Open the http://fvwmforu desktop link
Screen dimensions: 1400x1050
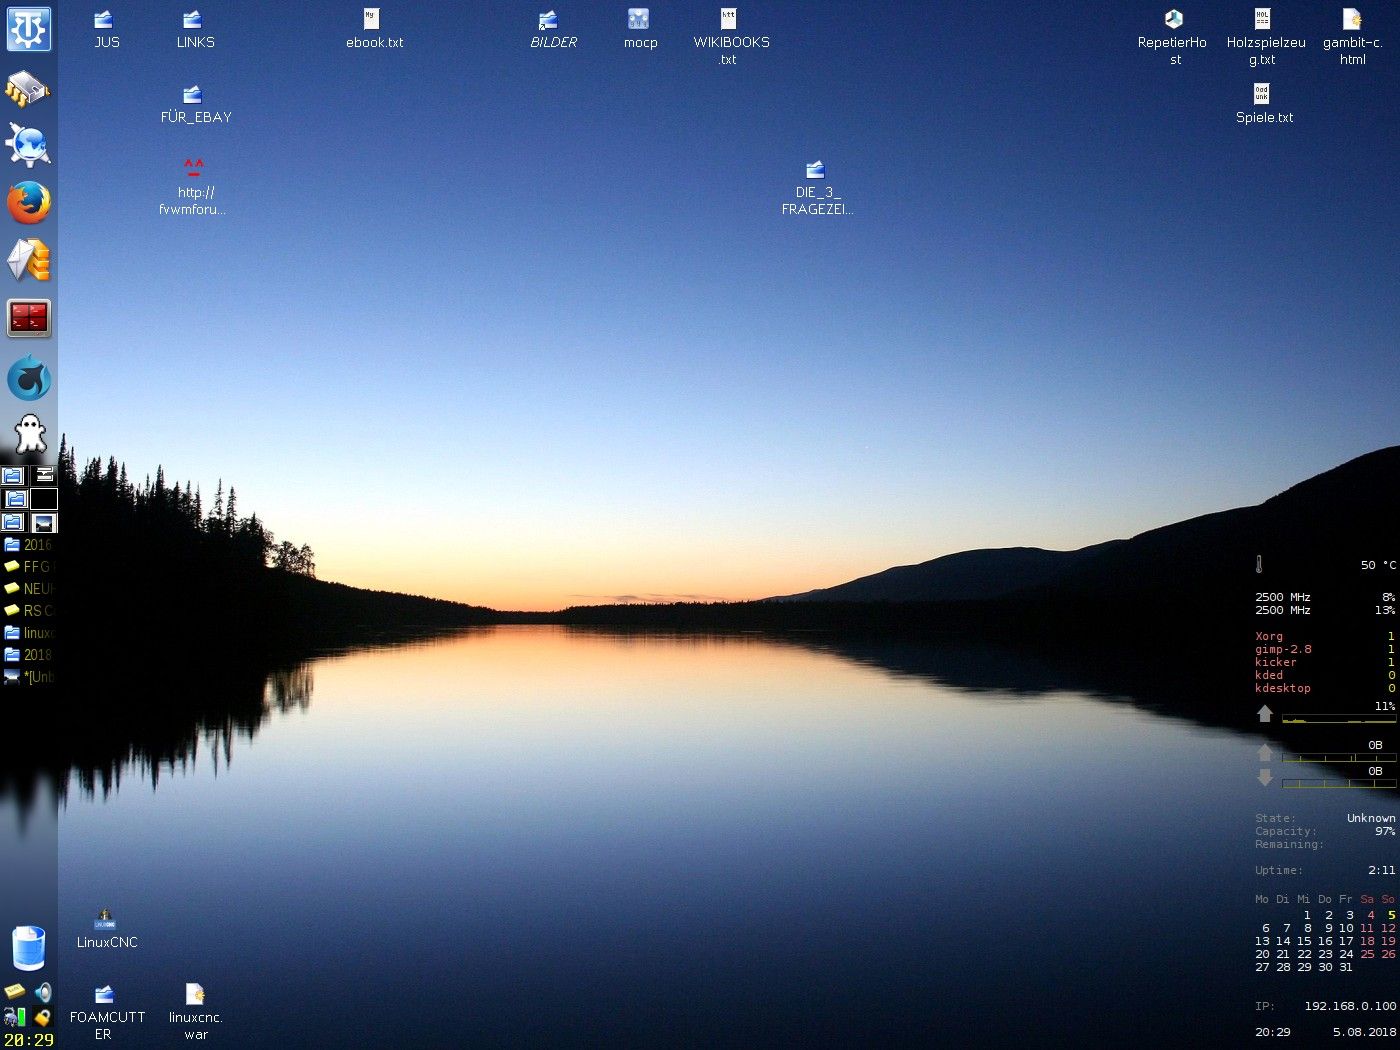[x=192, y=165]
